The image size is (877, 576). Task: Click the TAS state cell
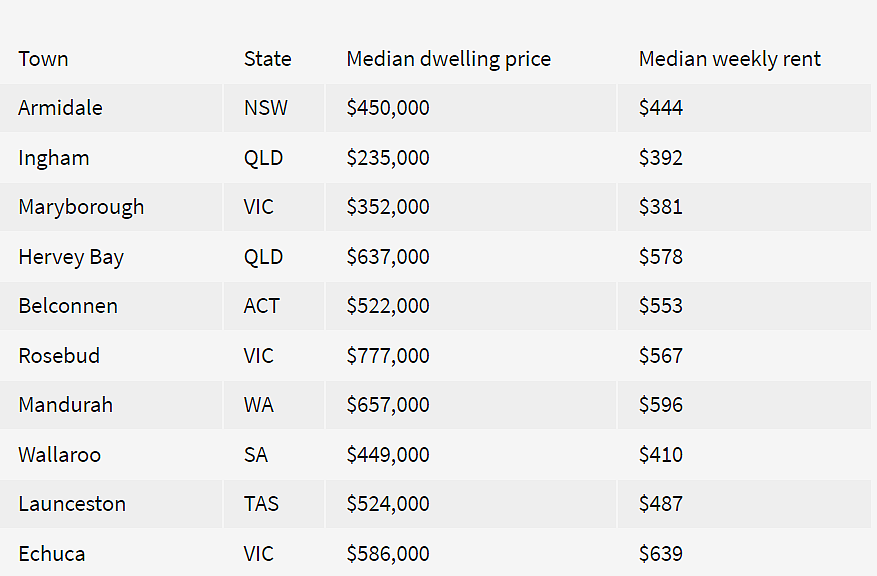(x=261, y=504)
